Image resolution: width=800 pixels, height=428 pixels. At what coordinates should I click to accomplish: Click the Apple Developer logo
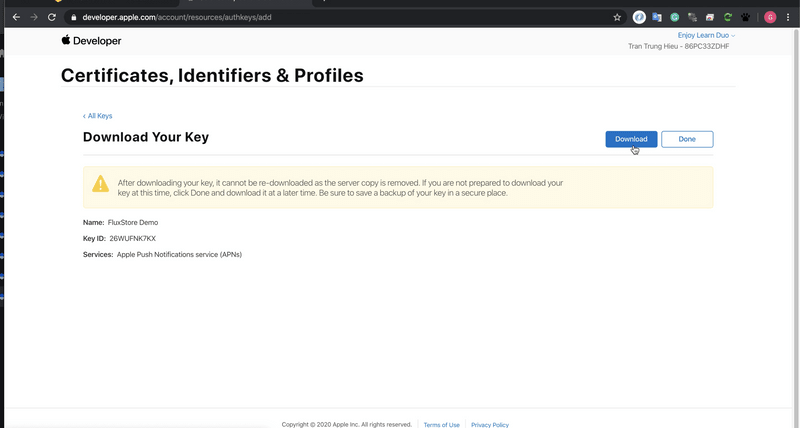[91, 41]
